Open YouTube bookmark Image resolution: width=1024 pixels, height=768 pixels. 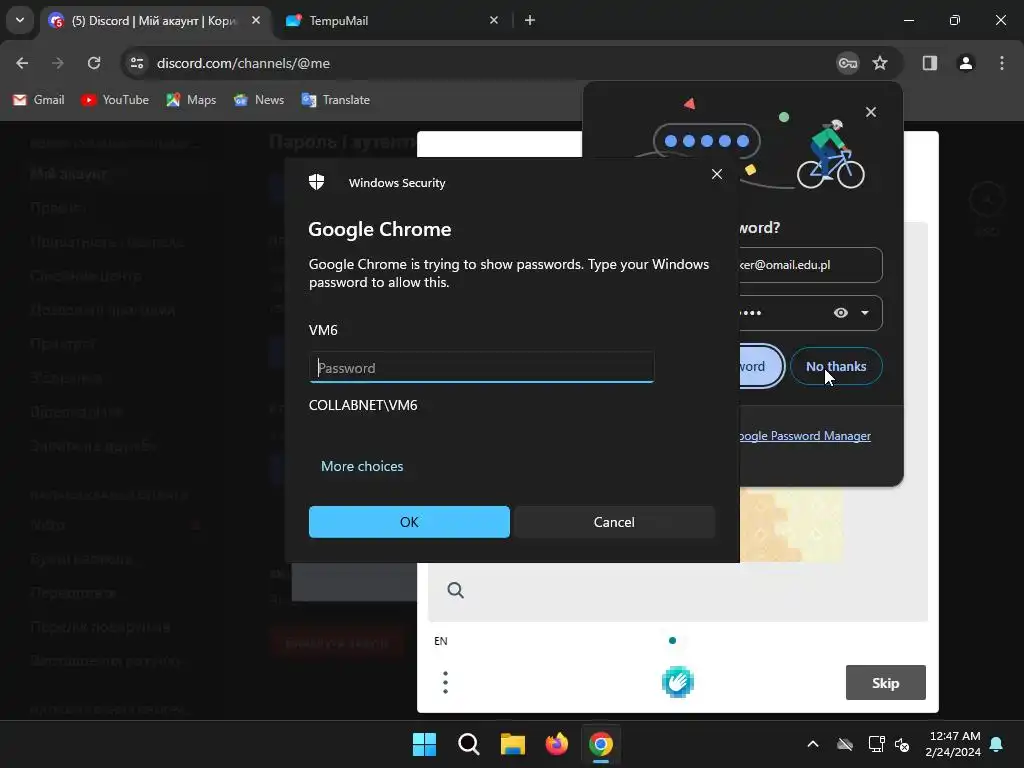tap(115, 100)
